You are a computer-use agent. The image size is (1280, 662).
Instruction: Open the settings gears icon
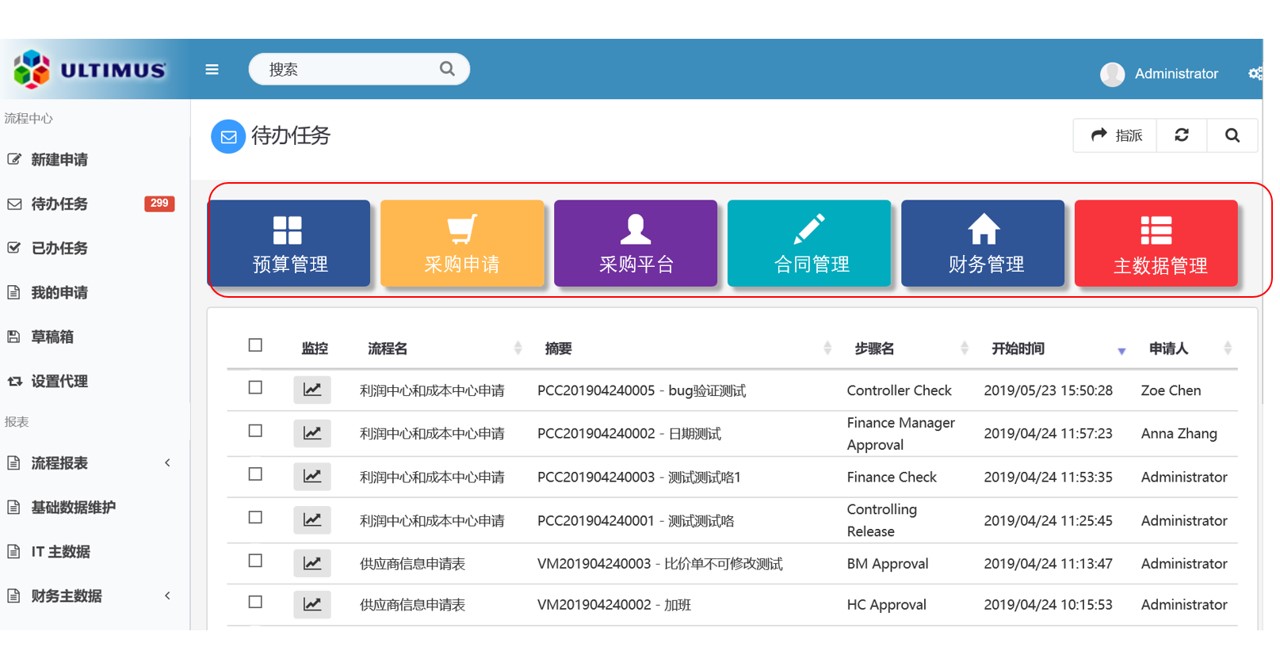point(1256,73)
